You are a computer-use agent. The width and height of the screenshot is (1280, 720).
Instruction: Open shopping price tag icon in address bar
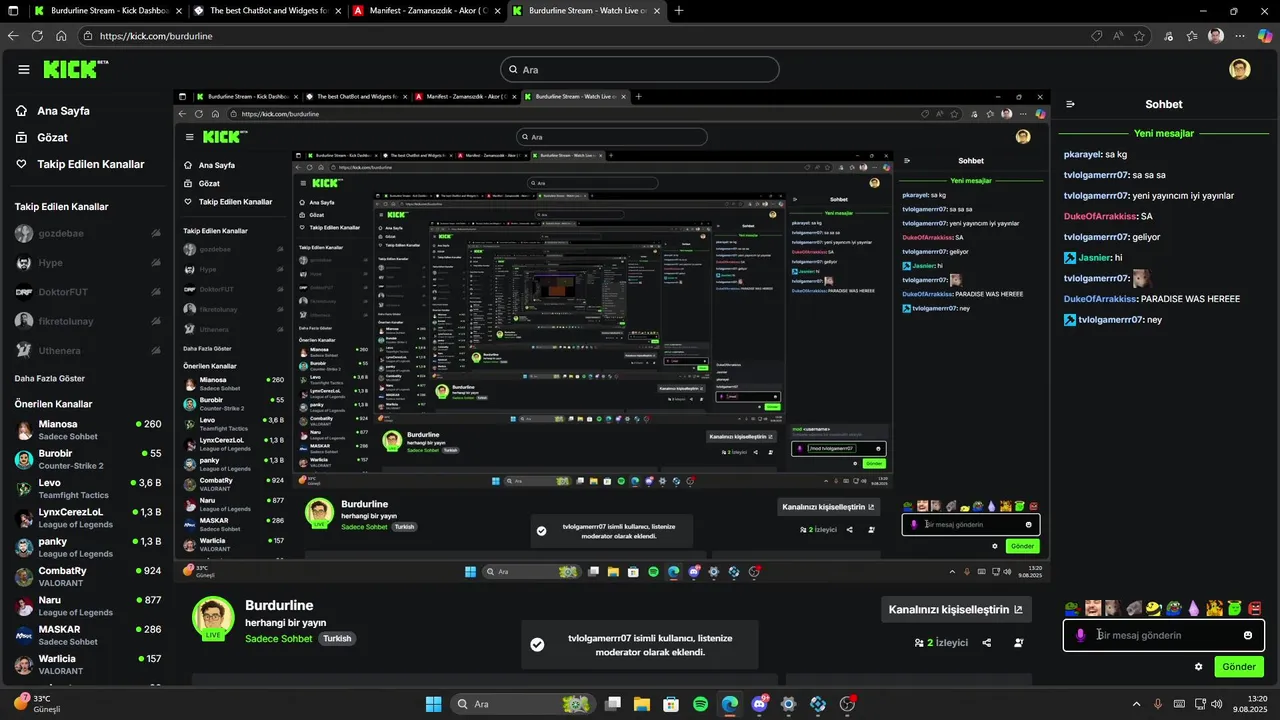(x=1097, y=36)
